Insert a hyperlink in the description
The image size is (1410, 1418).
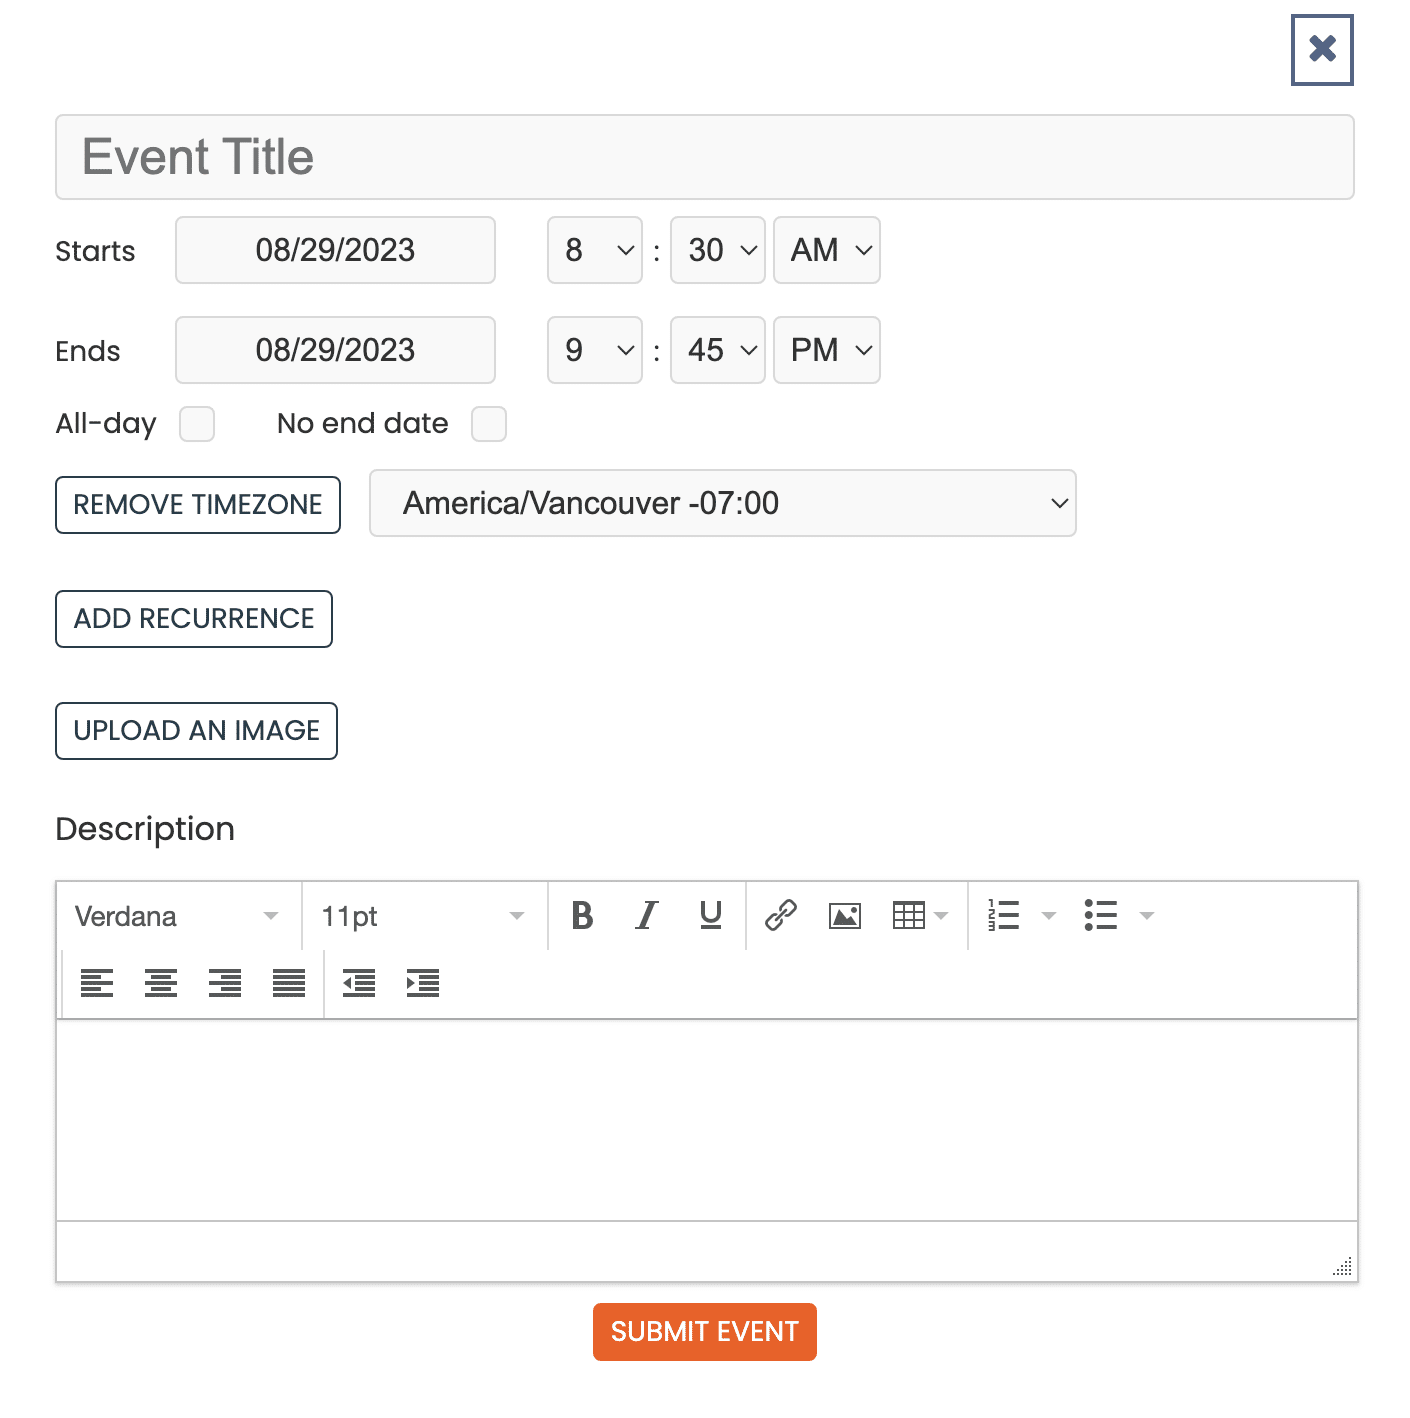pos(780,915)
